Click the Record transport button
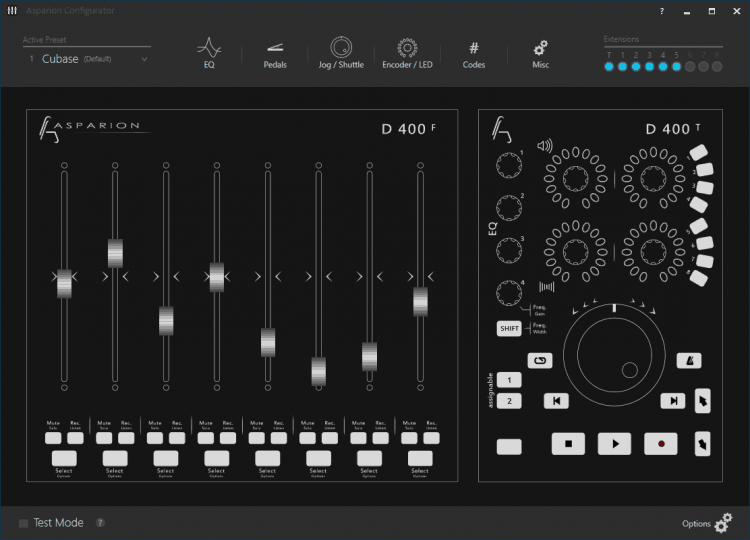The height and width of the screenshot is (540, 750). 661,444
